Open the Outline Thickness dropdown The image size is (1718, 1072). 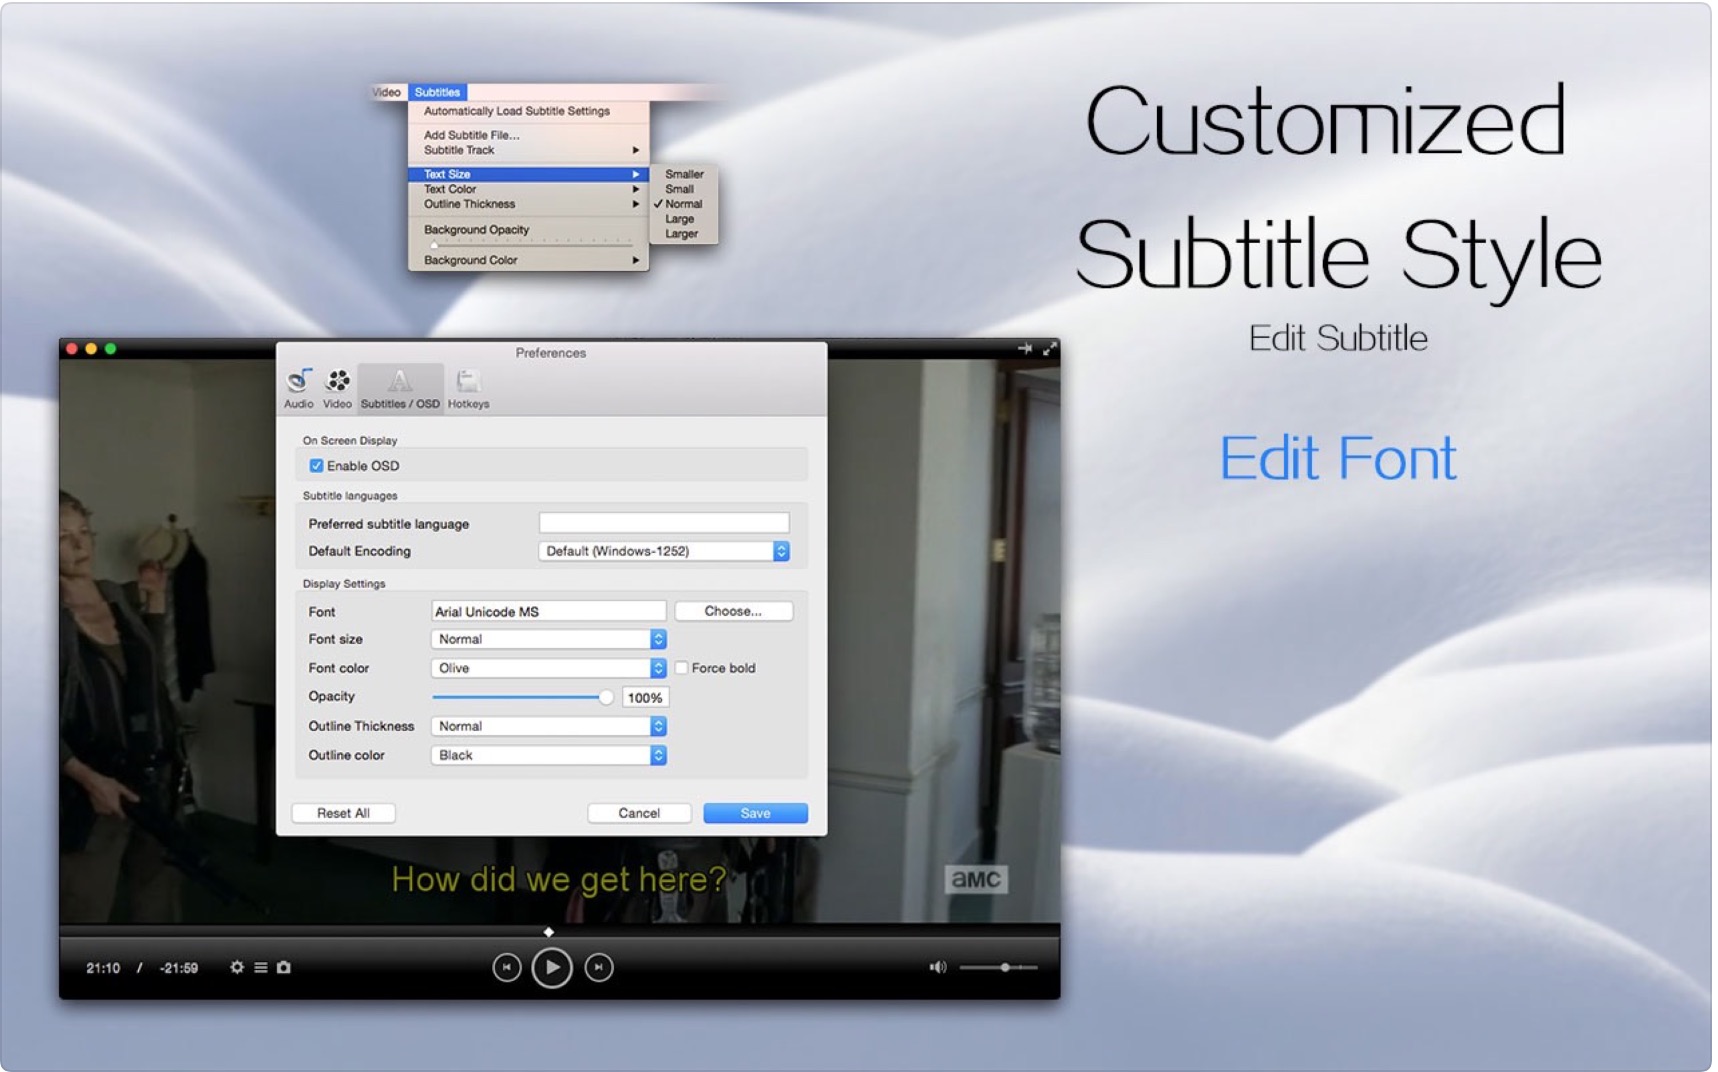click(549, 726)
